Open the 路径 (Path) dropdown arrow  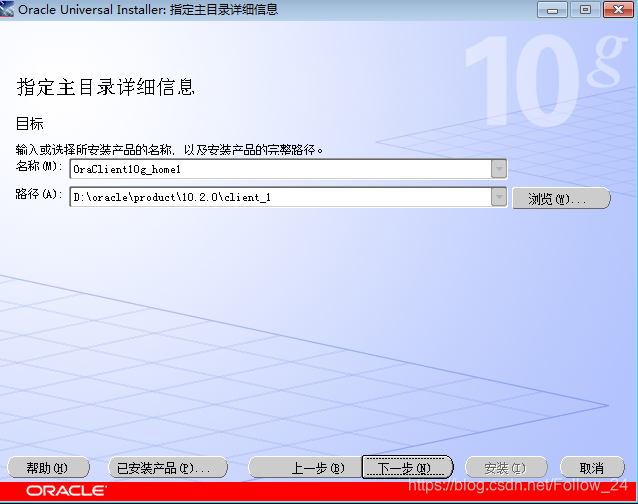(498, 197)
